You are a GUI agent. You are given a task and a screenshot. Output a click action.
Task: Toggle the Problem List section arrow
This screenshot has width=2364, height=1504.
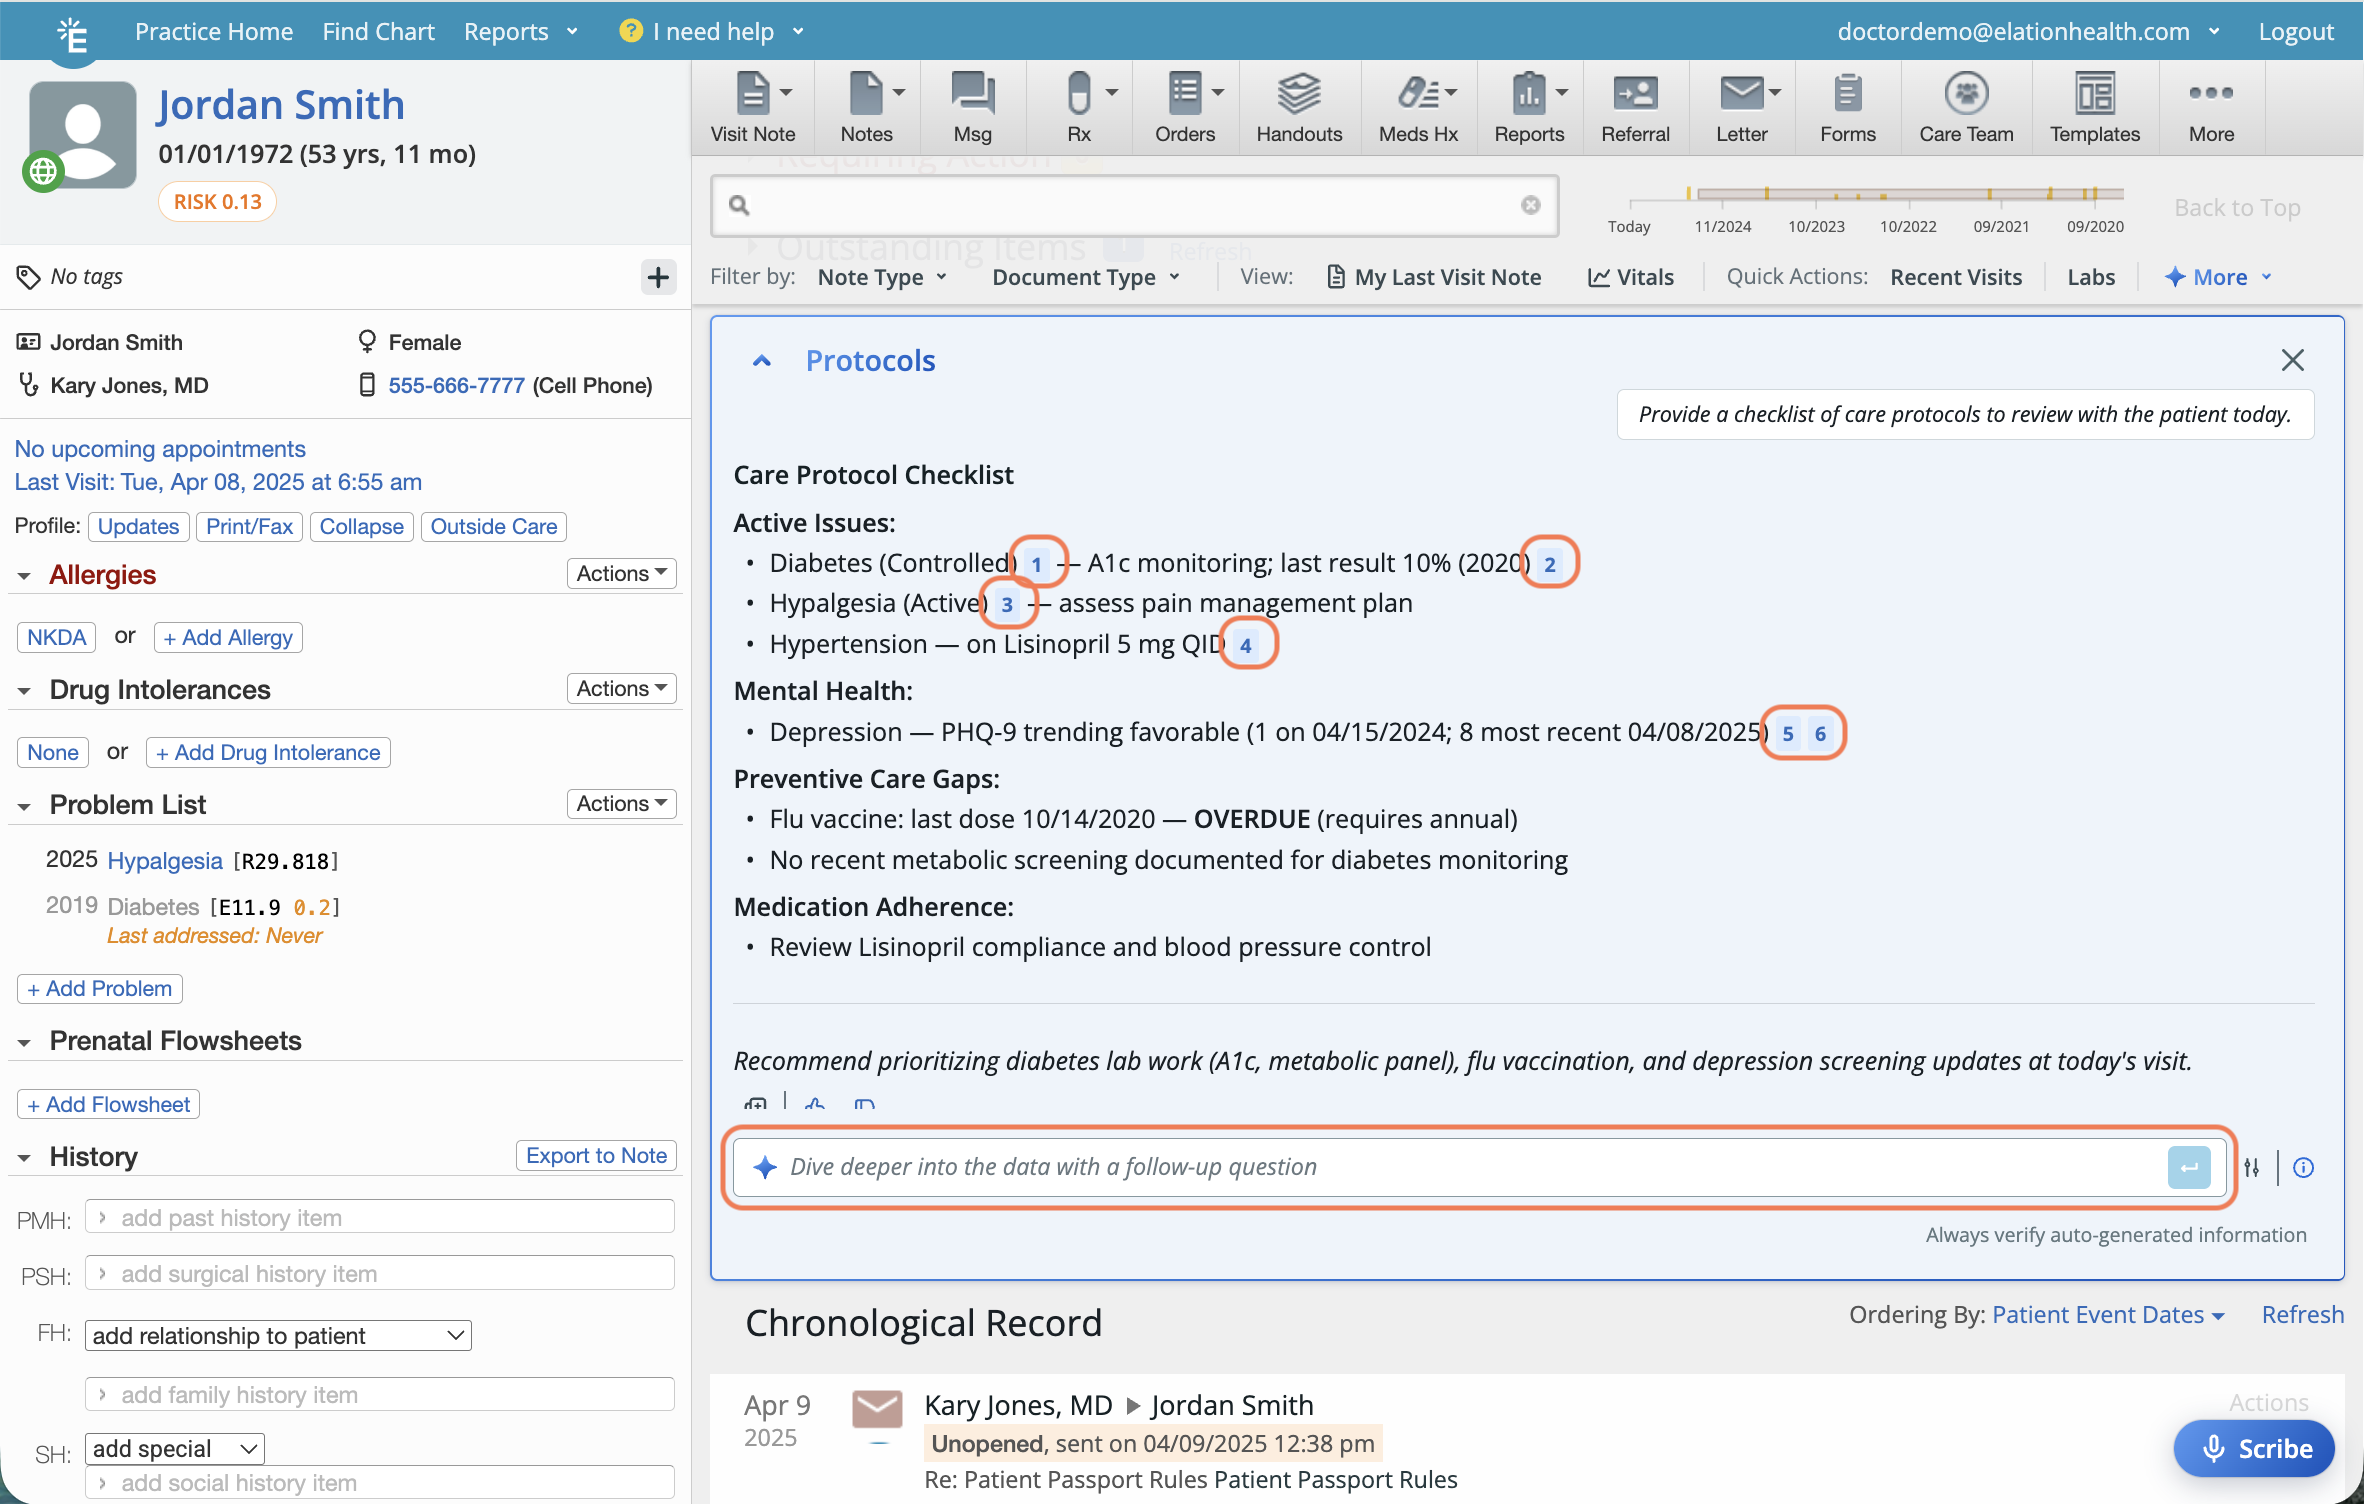tap(25, 806)
